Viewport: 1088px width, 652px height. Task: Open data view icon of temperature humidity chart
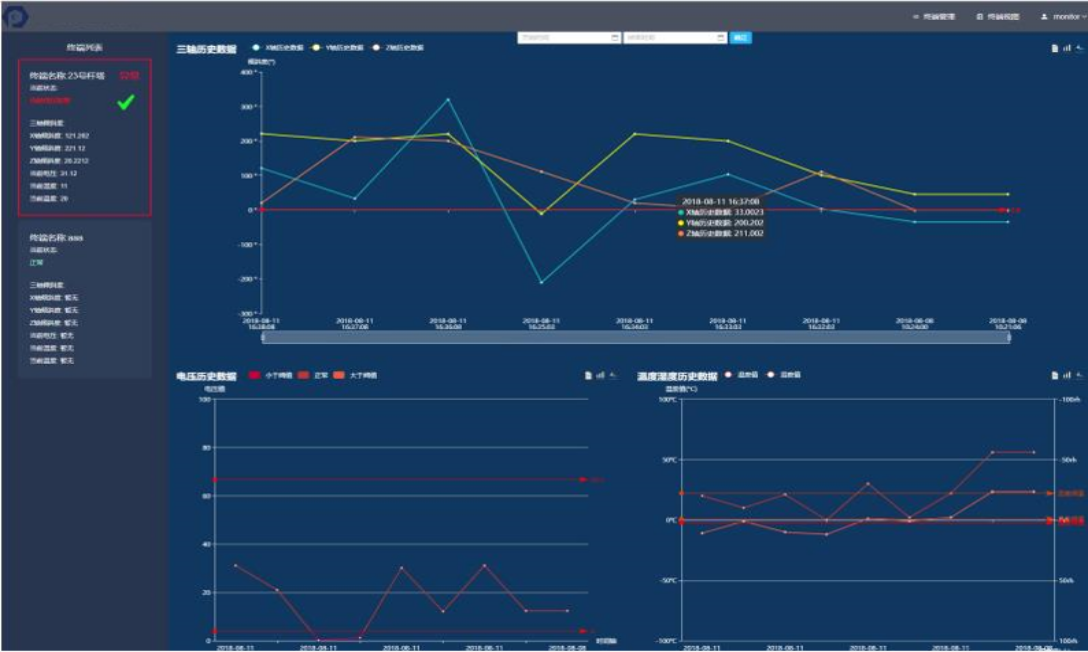[x=1054, y=376]
